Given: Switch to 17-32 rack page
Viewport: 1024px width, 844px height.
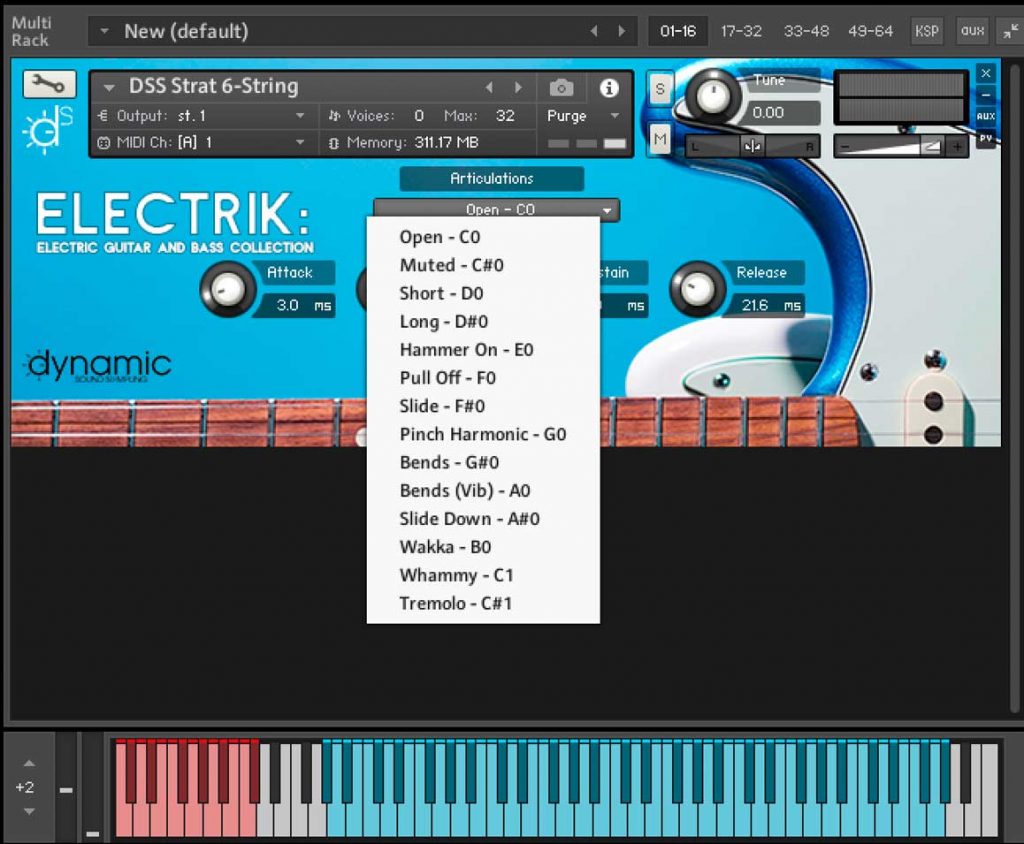Looking at the screenshot, I should coord(741,31).
